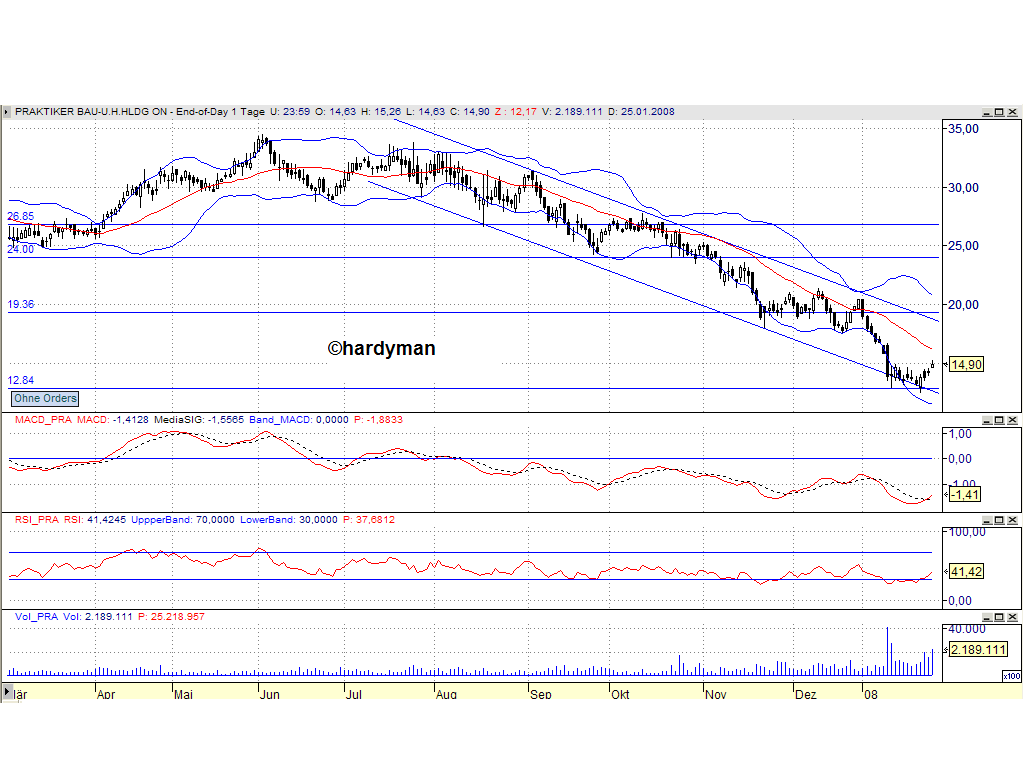This screenshot has height=768, width=1024.
Task: Maximize the main price chart panel
Action: (999, 111)
